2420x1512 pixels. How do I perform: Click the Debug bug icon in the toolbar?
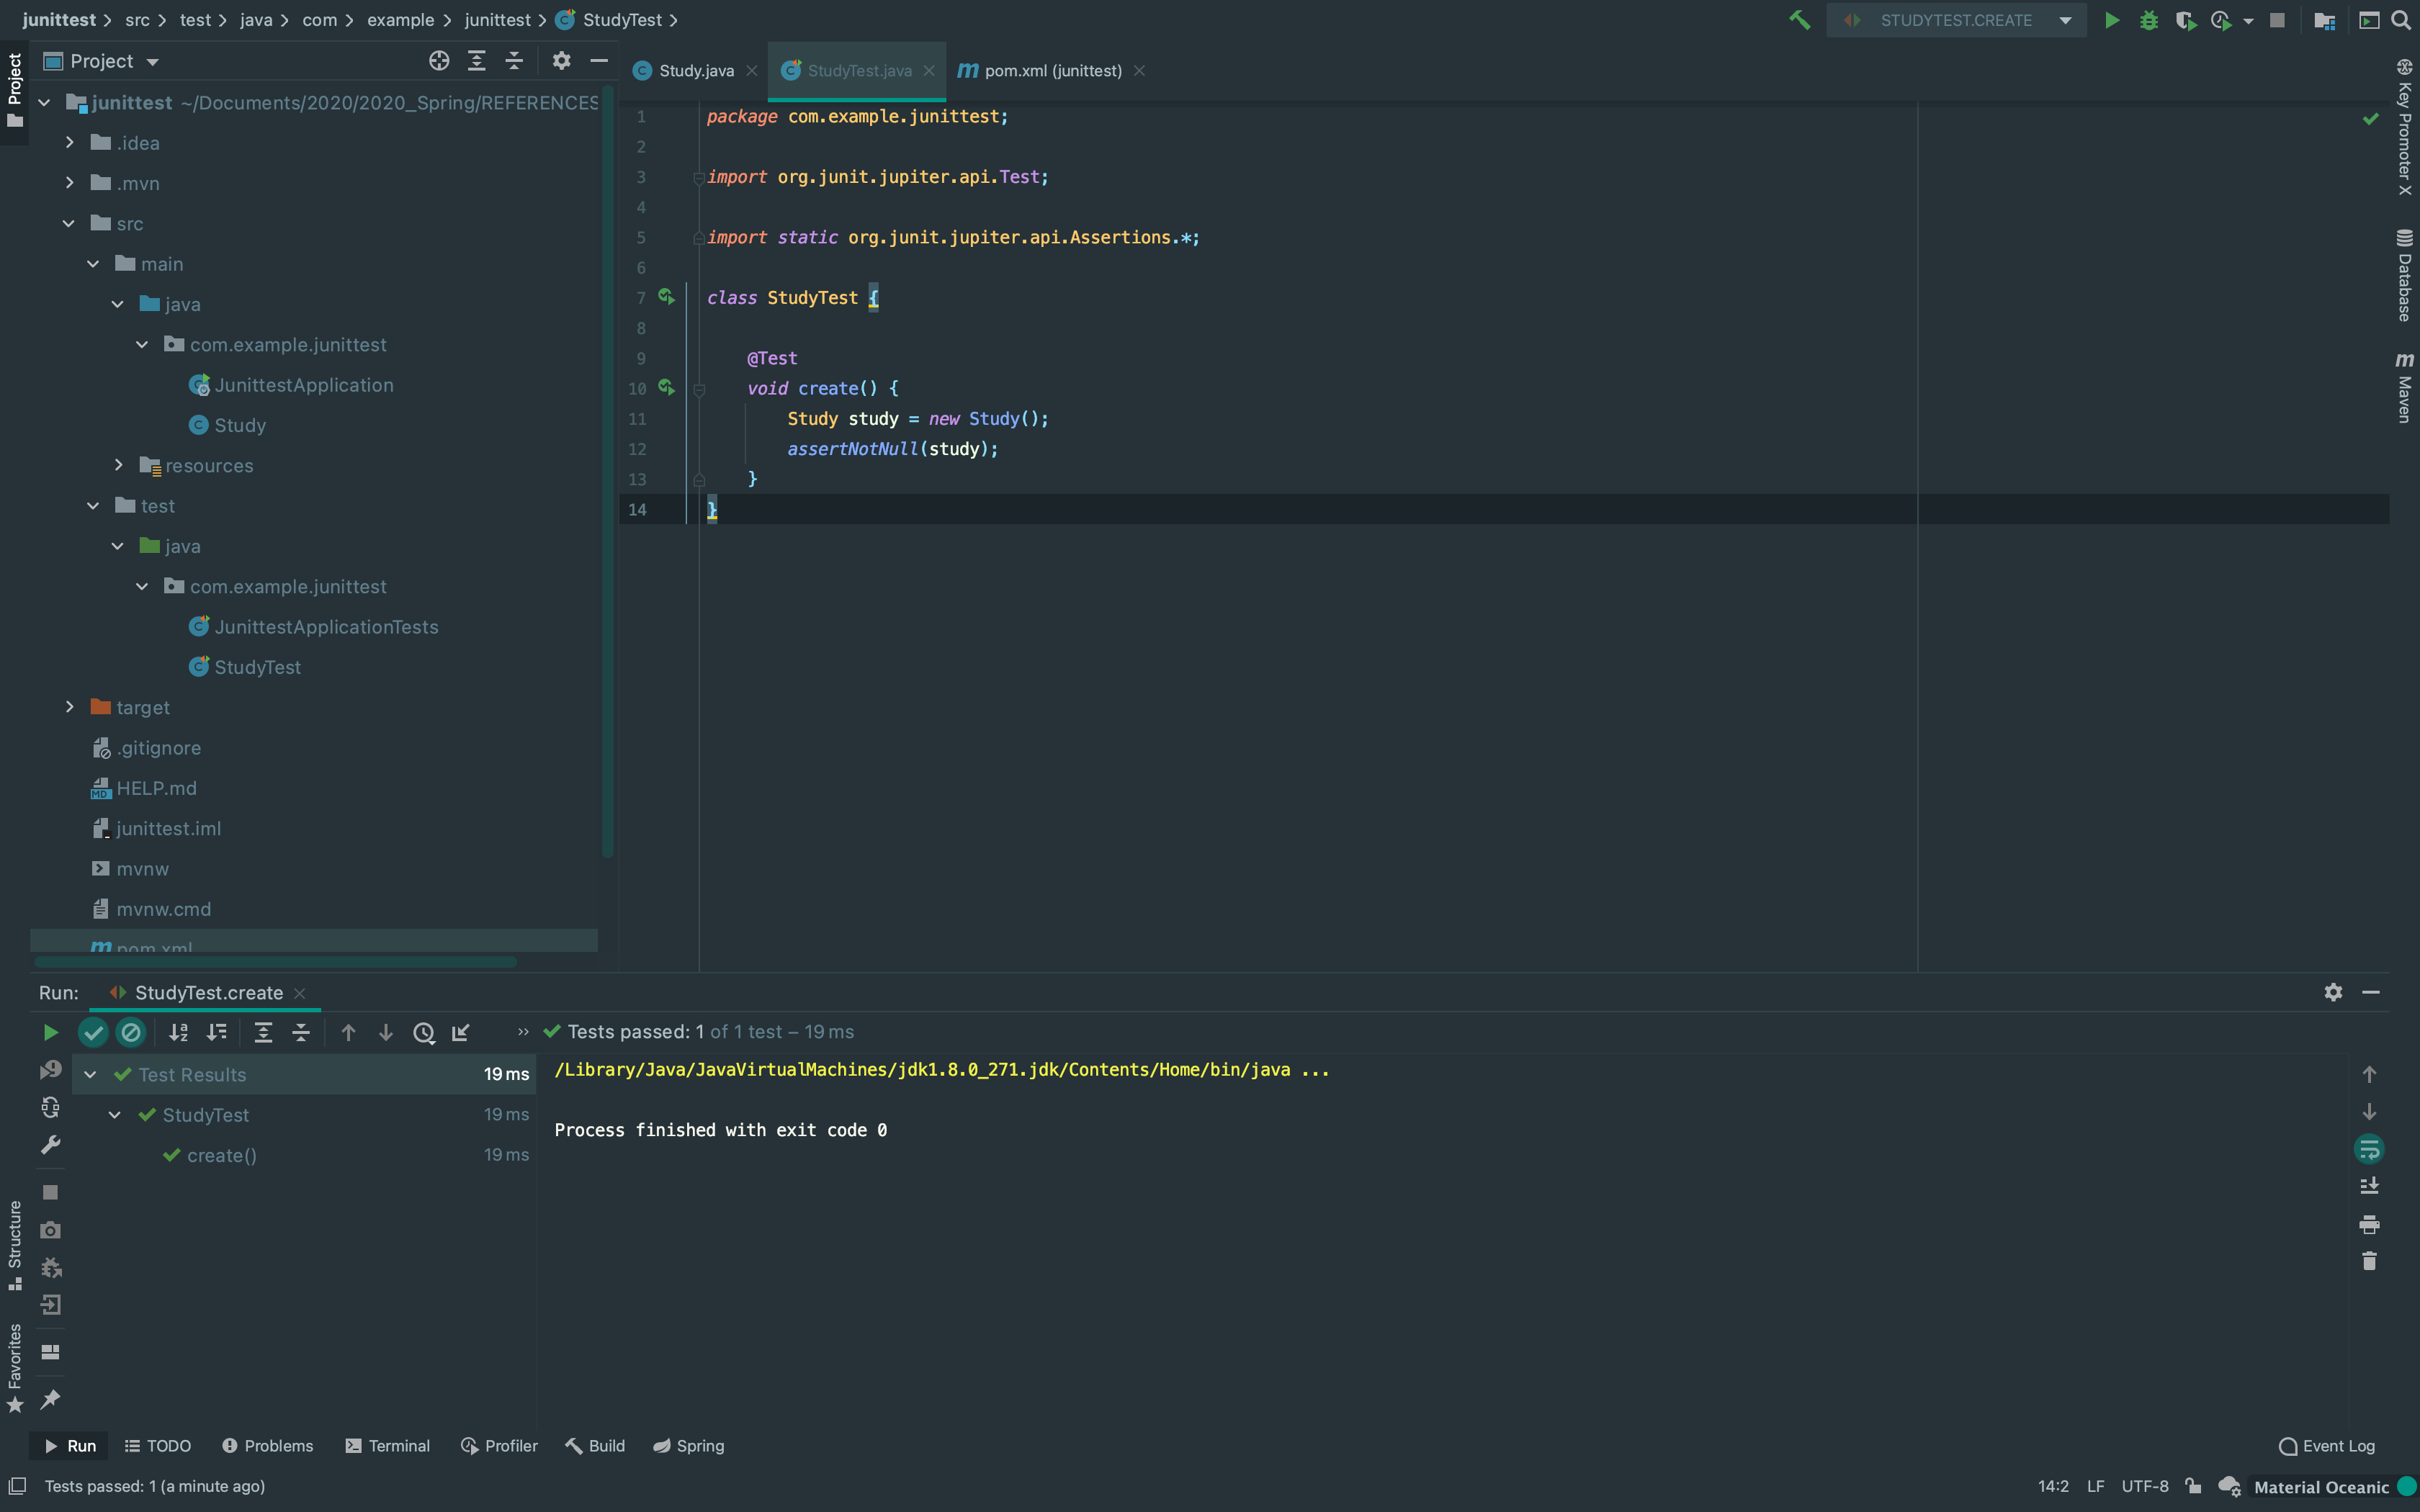[x=2148, y=20]
